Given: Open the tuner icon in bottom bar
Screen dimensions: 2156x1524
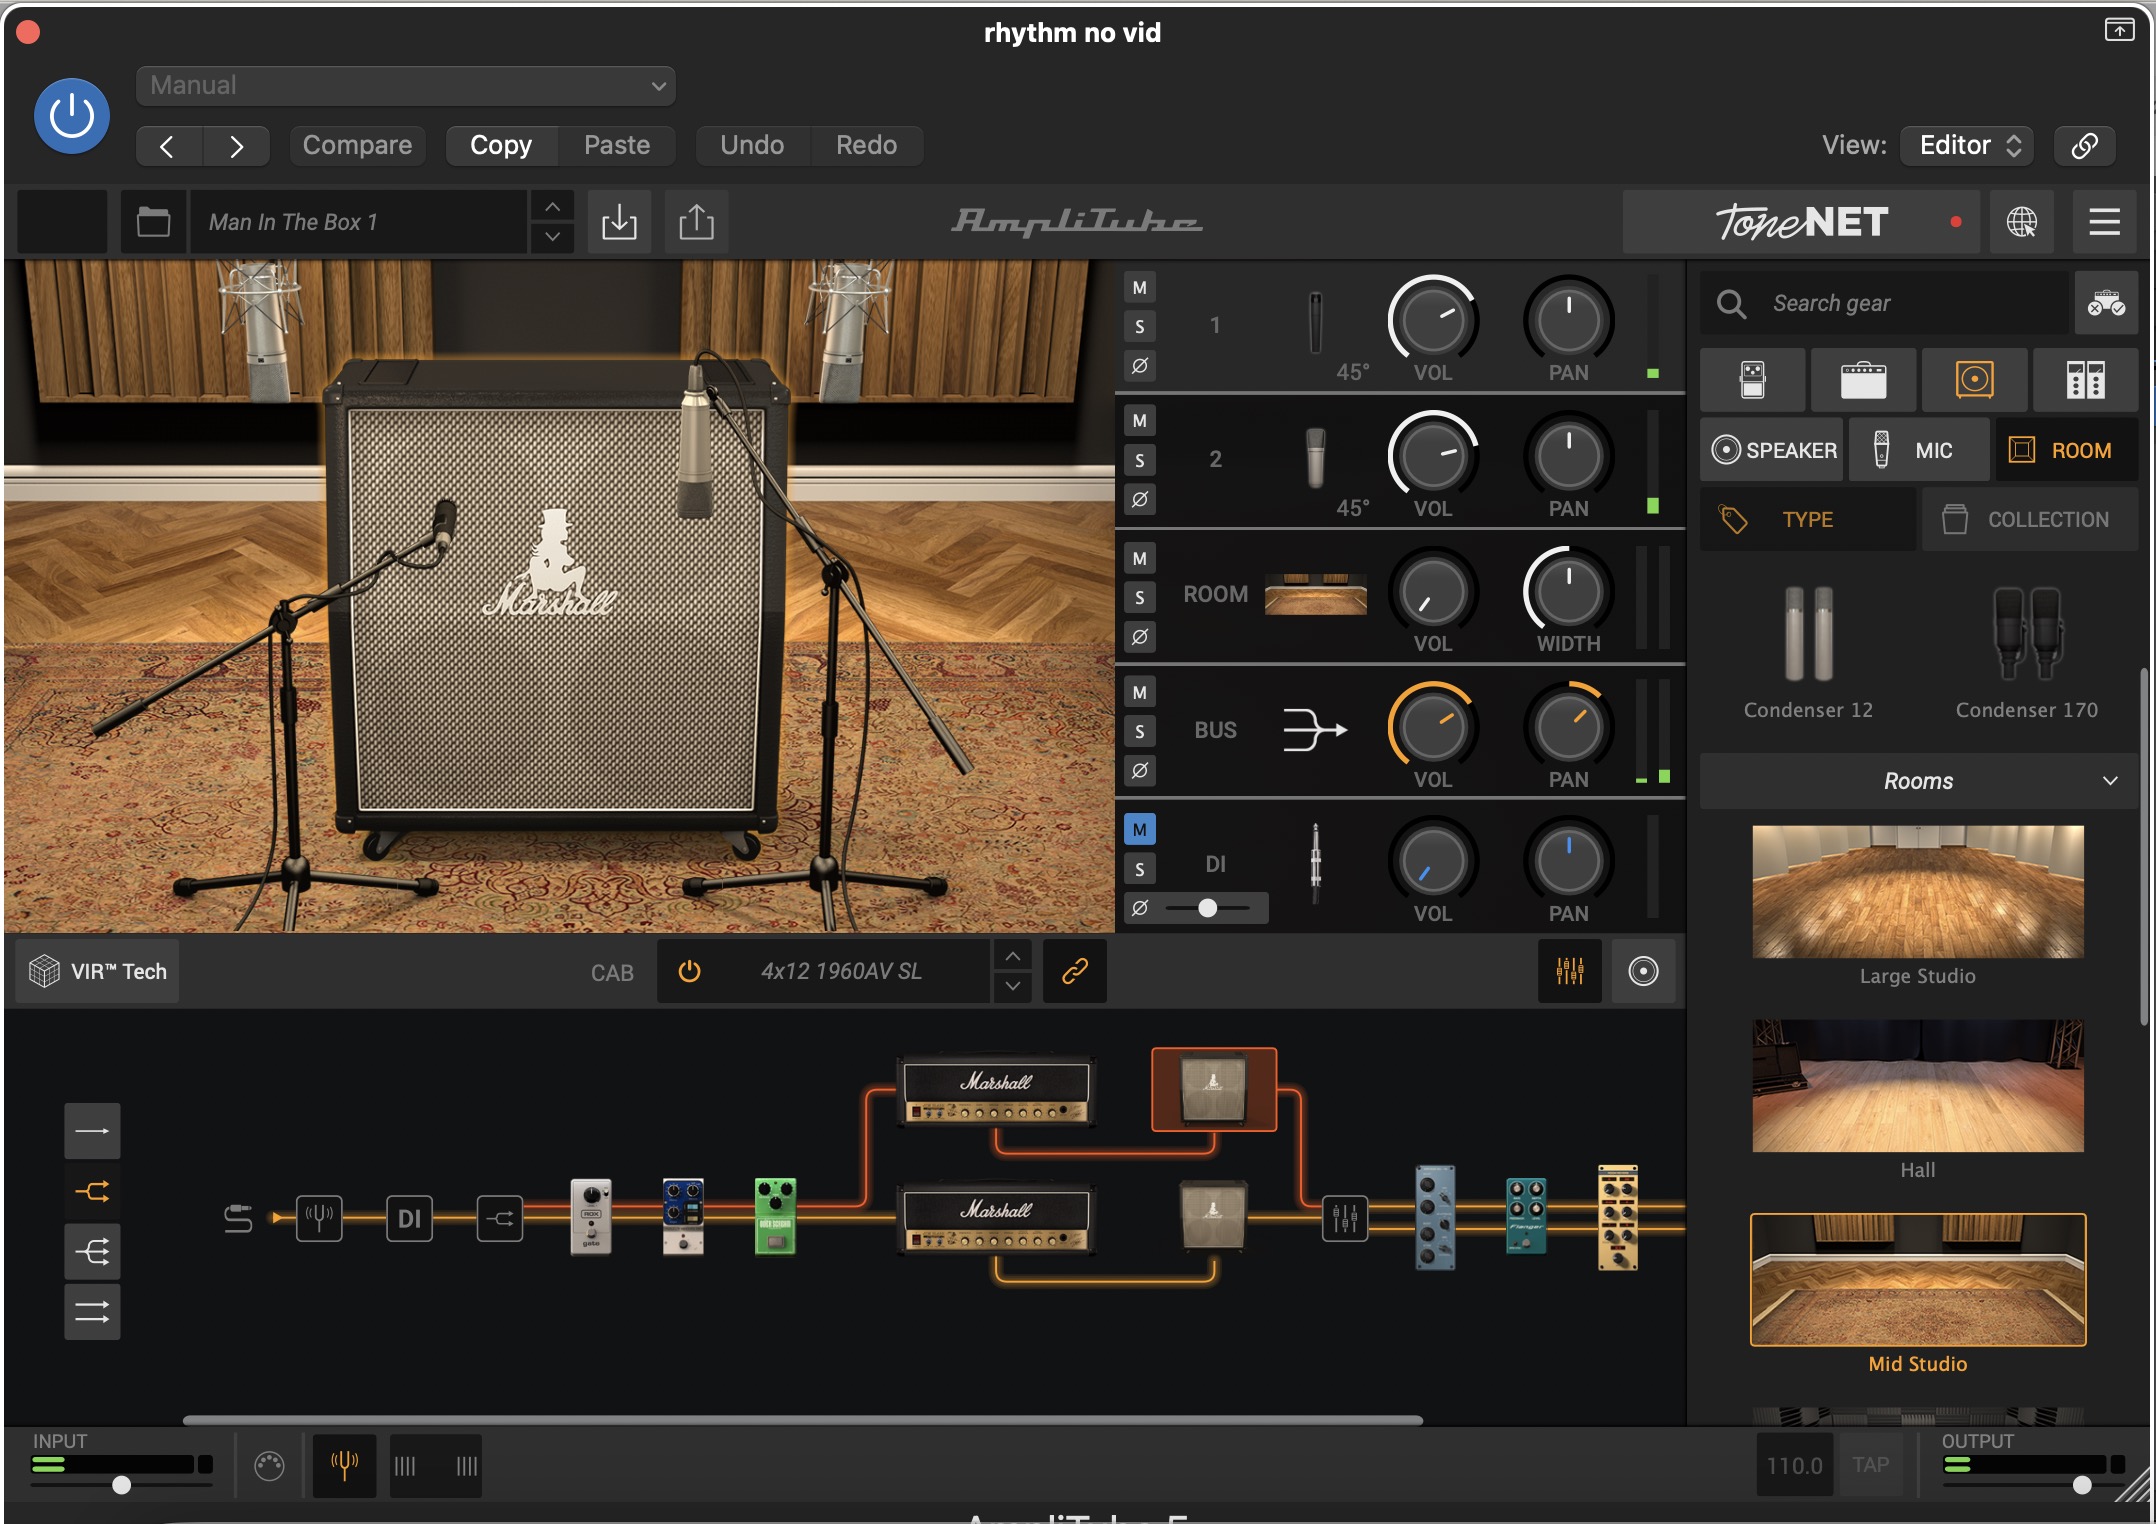Looking at the screenshot, I should pos(344,1466).
